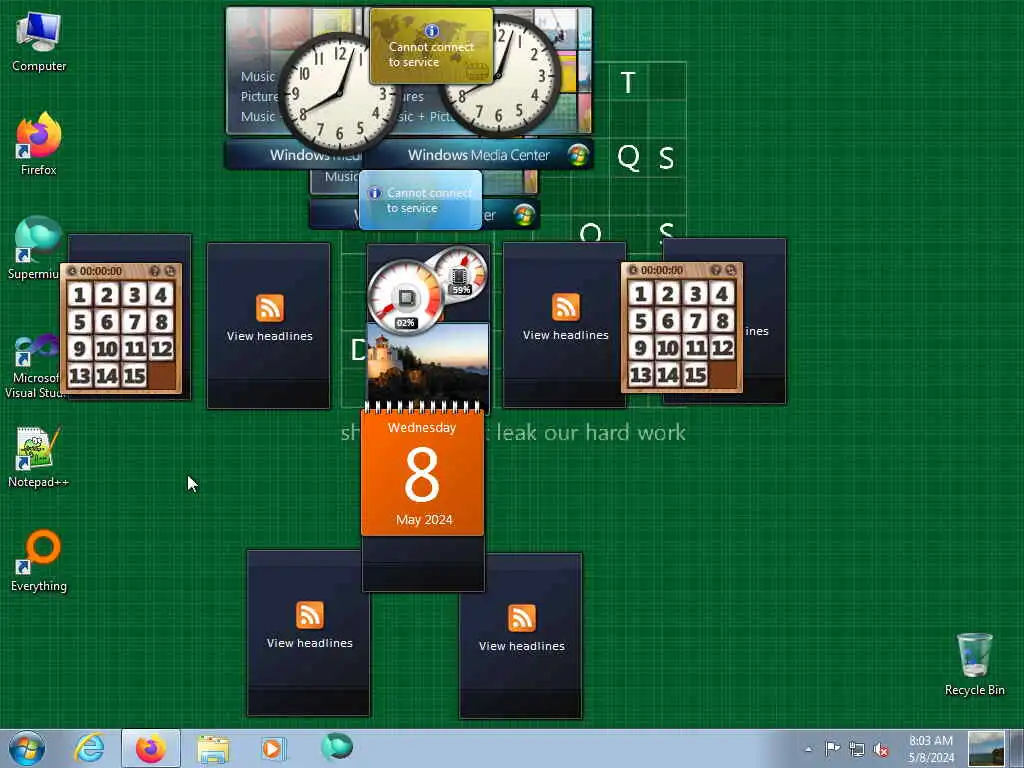Click "May 2024" on the calendar gadget

pyautogui.click(x=424, y=520)
